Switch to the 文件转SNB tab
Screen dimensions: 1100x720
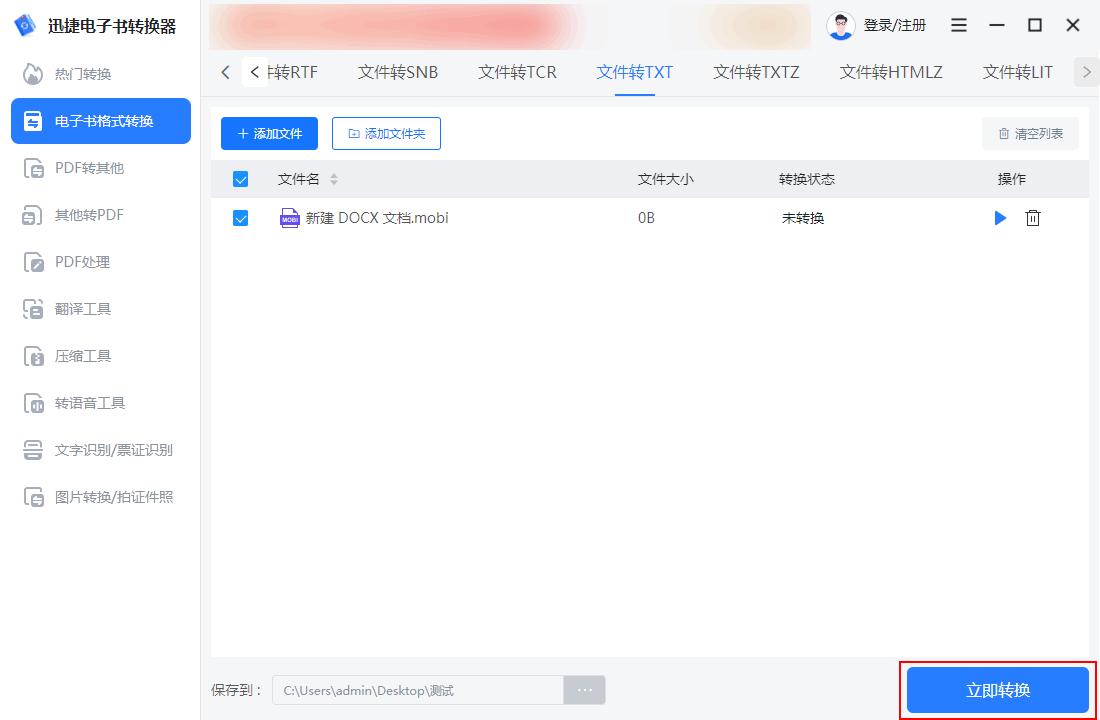pyautogui.click(x=397, y=72)
